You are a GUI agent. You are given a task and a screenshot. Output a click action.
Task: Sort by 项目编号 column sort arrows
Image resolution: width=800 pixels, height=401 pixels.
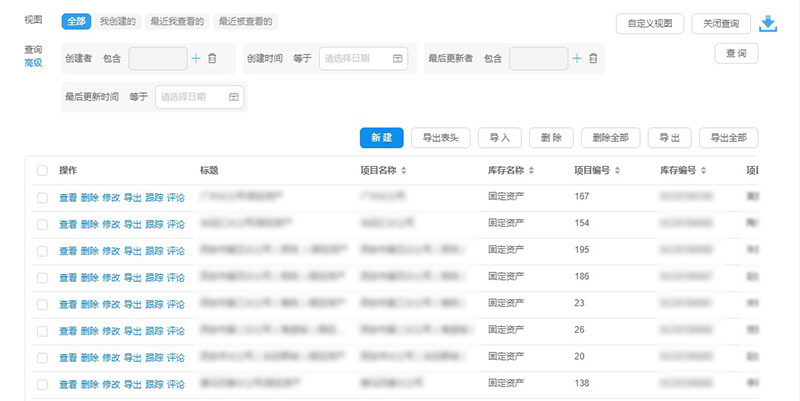pyautogui.click(x=618, y=171)
